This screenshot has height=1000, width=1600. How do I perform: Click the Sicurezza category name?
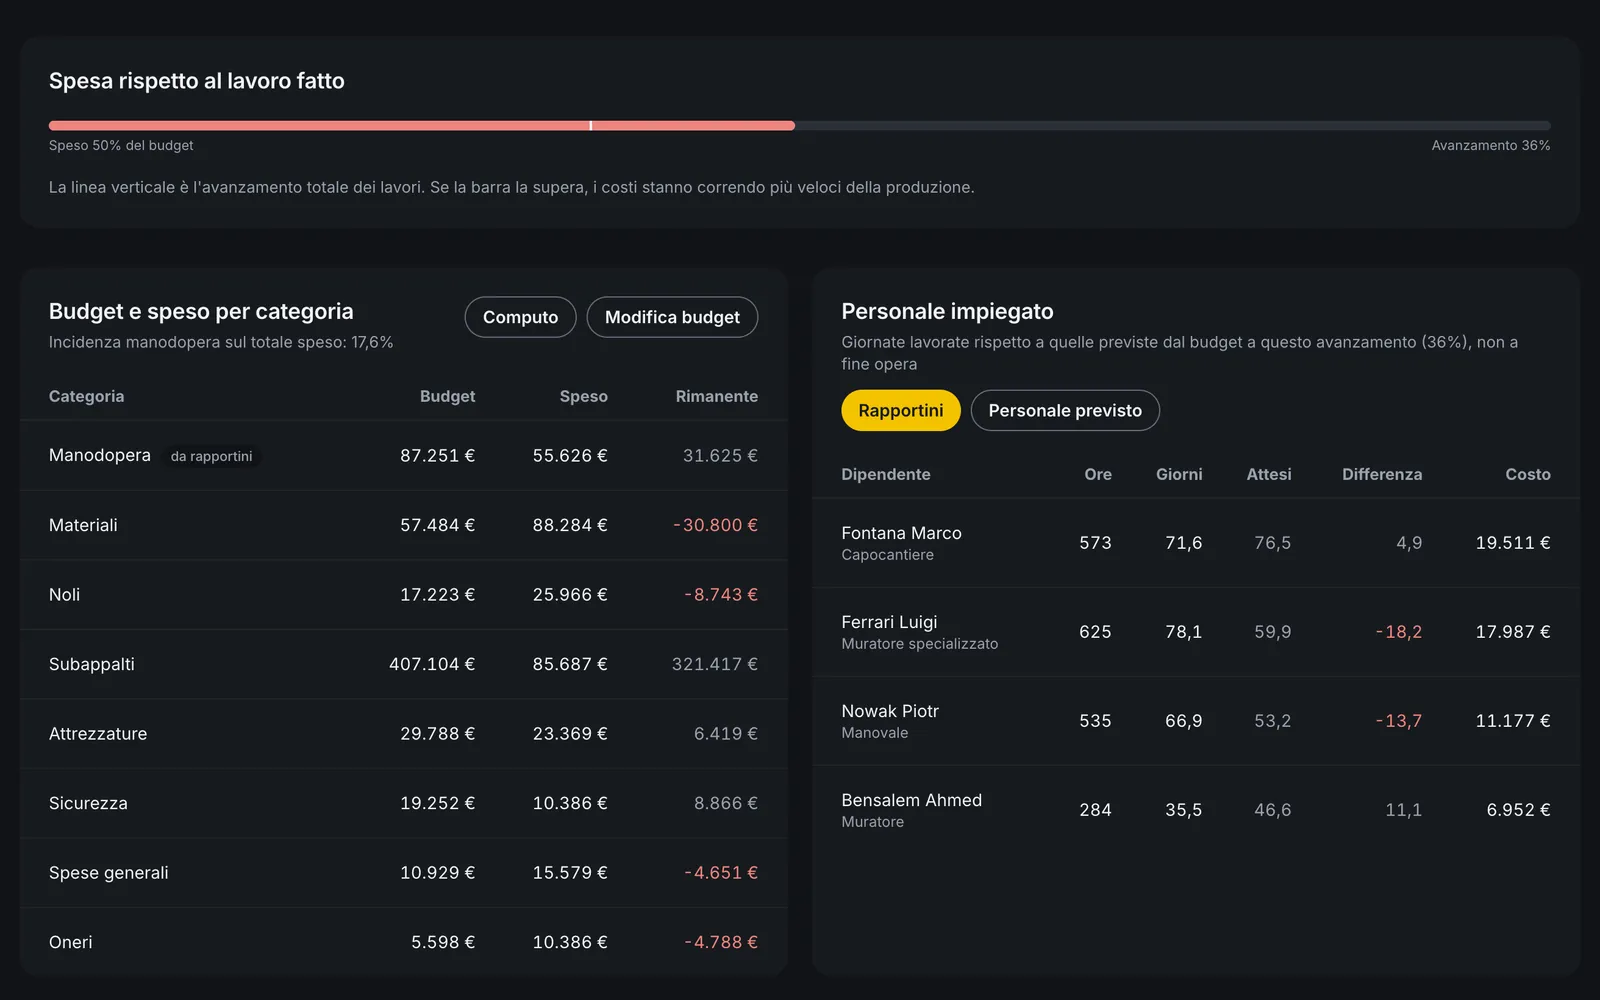tap(88, 803)
